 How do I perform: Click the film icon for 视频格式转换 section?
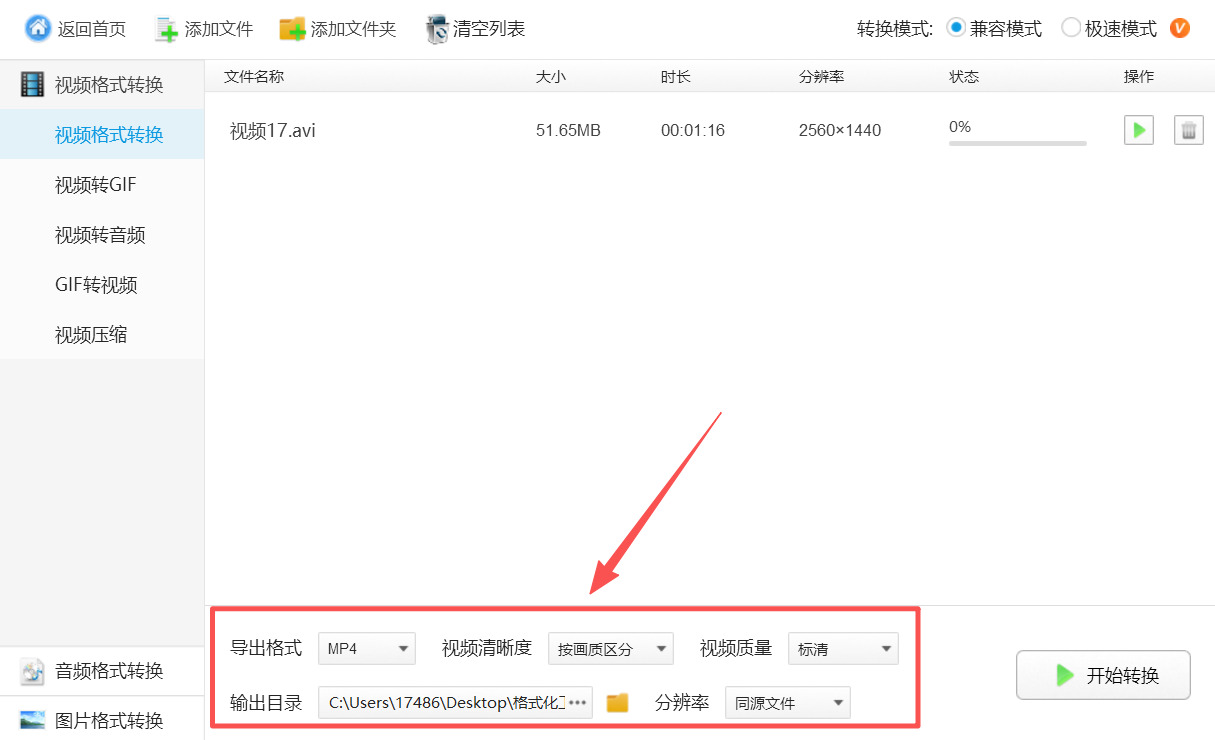click(33, 85)
